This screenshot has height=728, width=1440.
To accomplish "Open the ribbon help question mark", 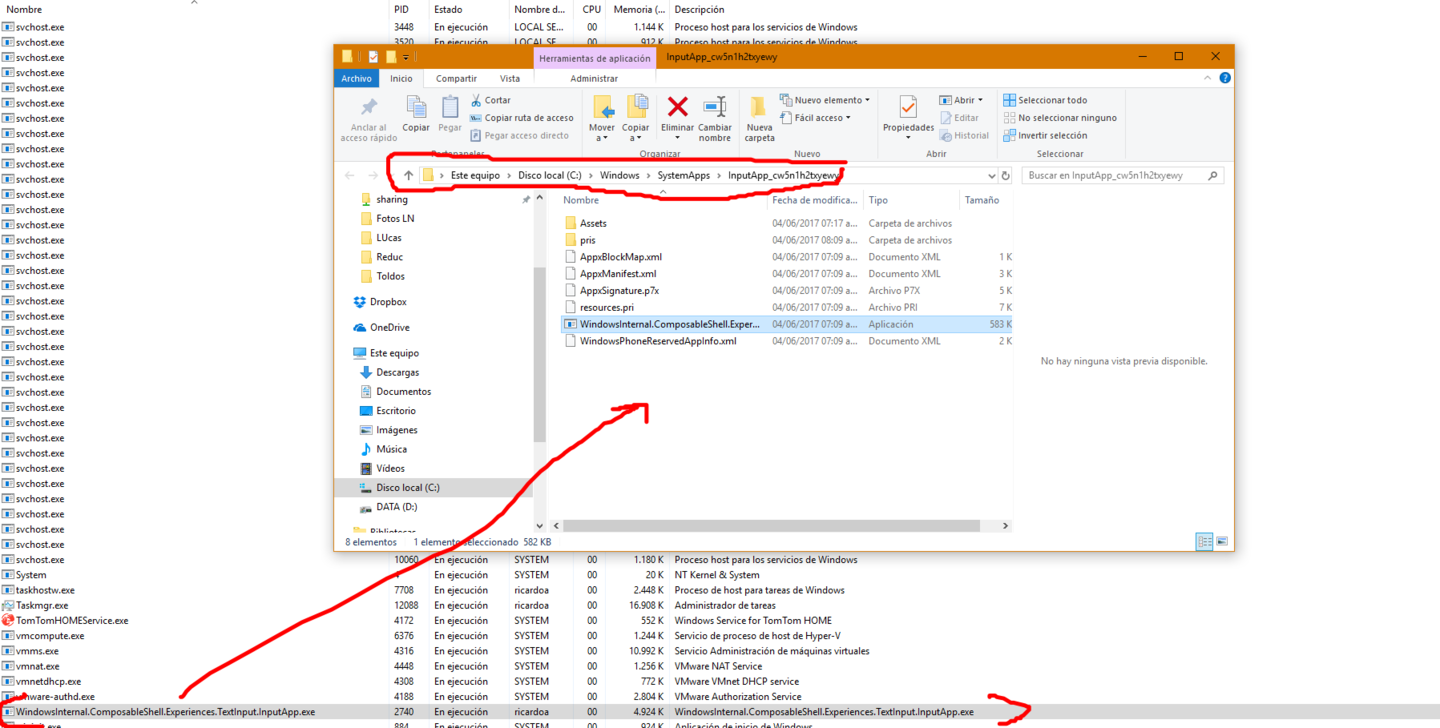I will click(x=1225, y=78).
